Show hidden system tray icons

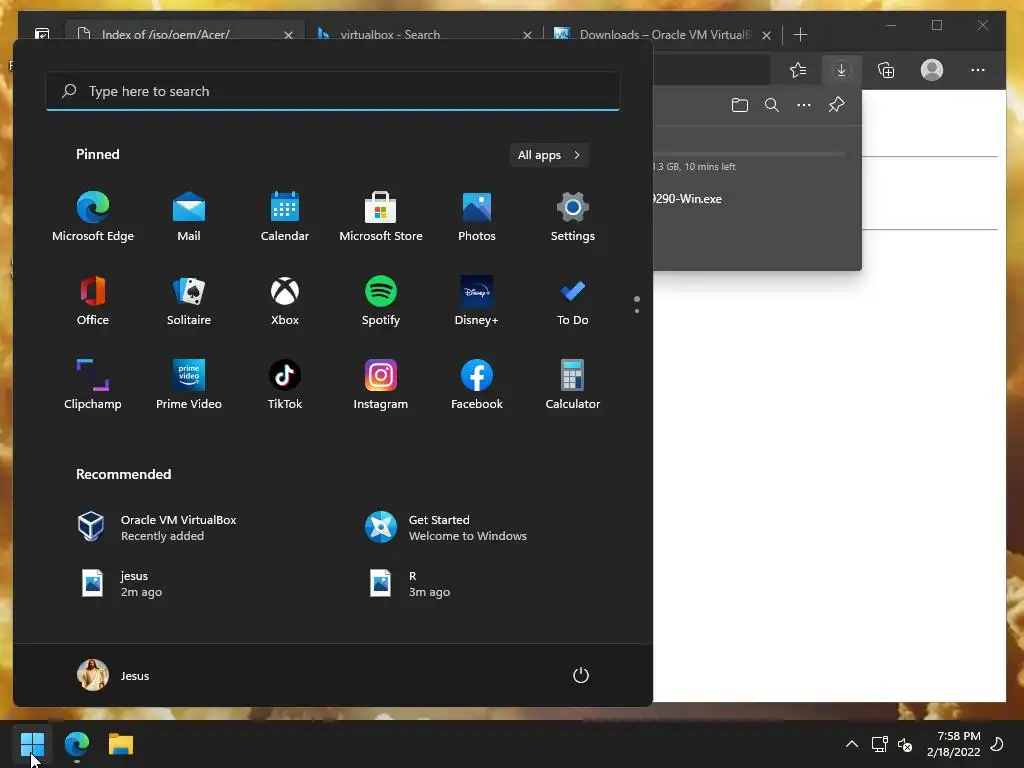pyautogui.click(x=852, y=744)
